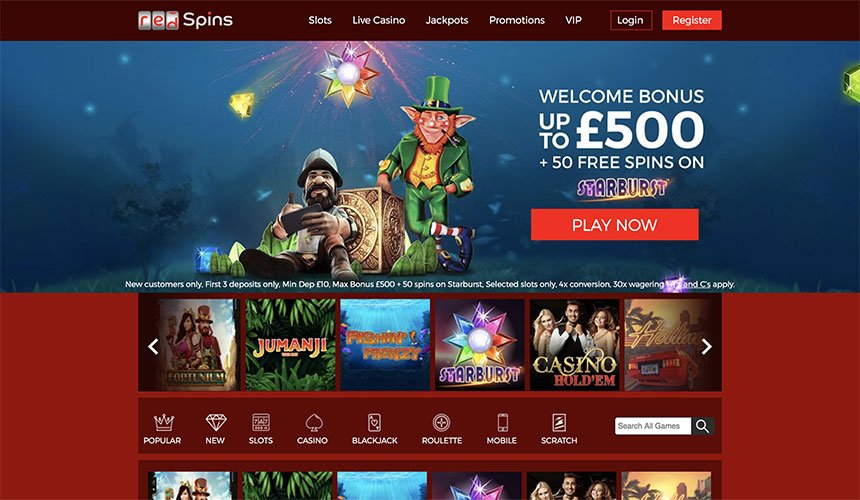Open the Promotions page in the top menu
This screenshot has height=500, width=860.
point(517,20)
